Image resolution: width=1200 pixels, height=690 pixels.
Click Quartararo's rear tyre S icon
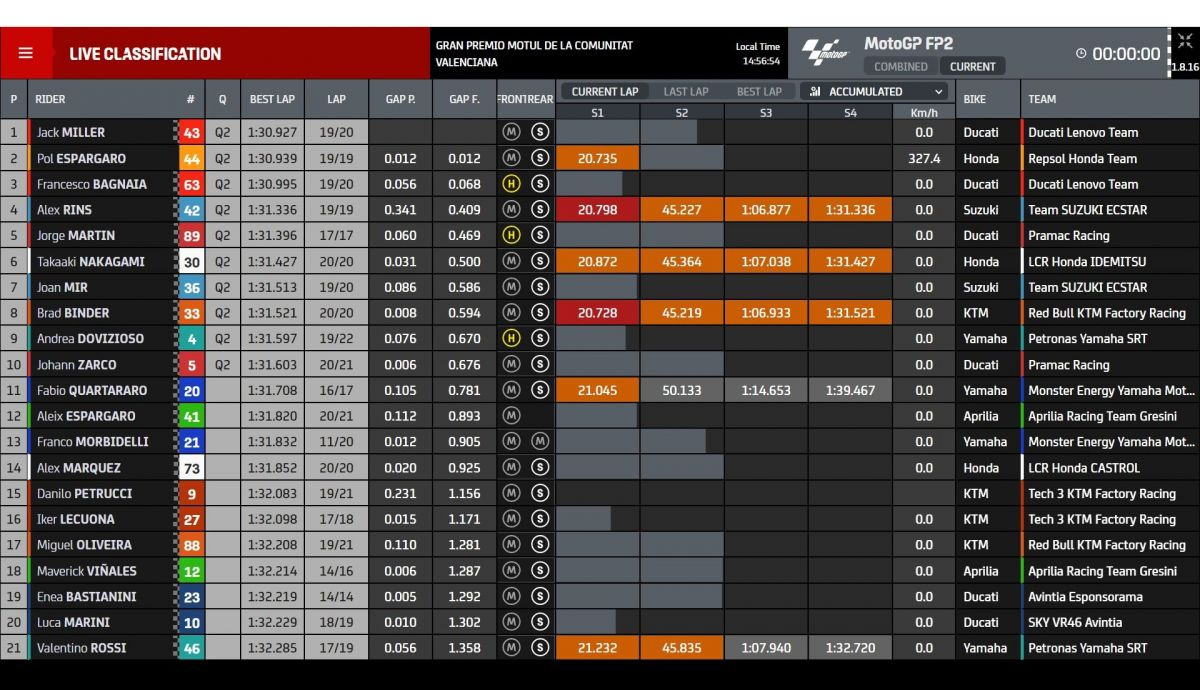(x=540, y=390)
